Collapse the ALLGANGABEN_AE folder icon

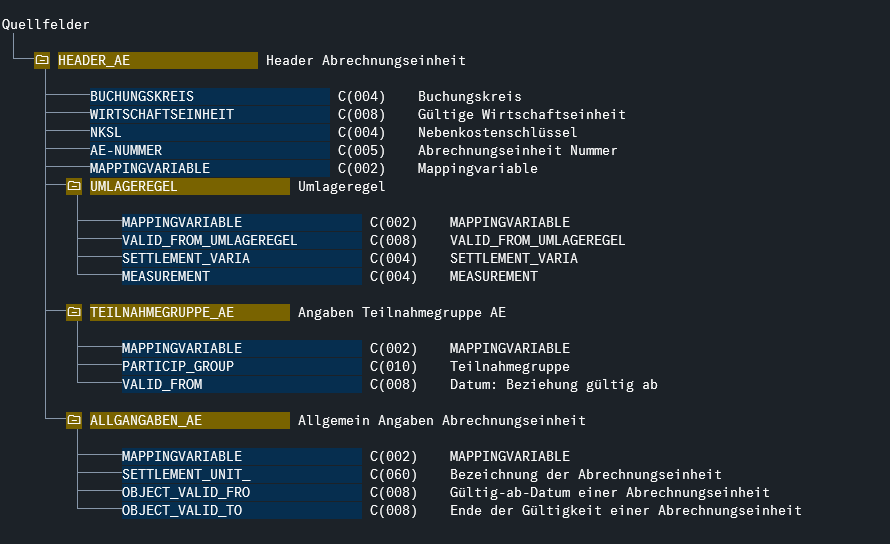click(x=74, y=420)
